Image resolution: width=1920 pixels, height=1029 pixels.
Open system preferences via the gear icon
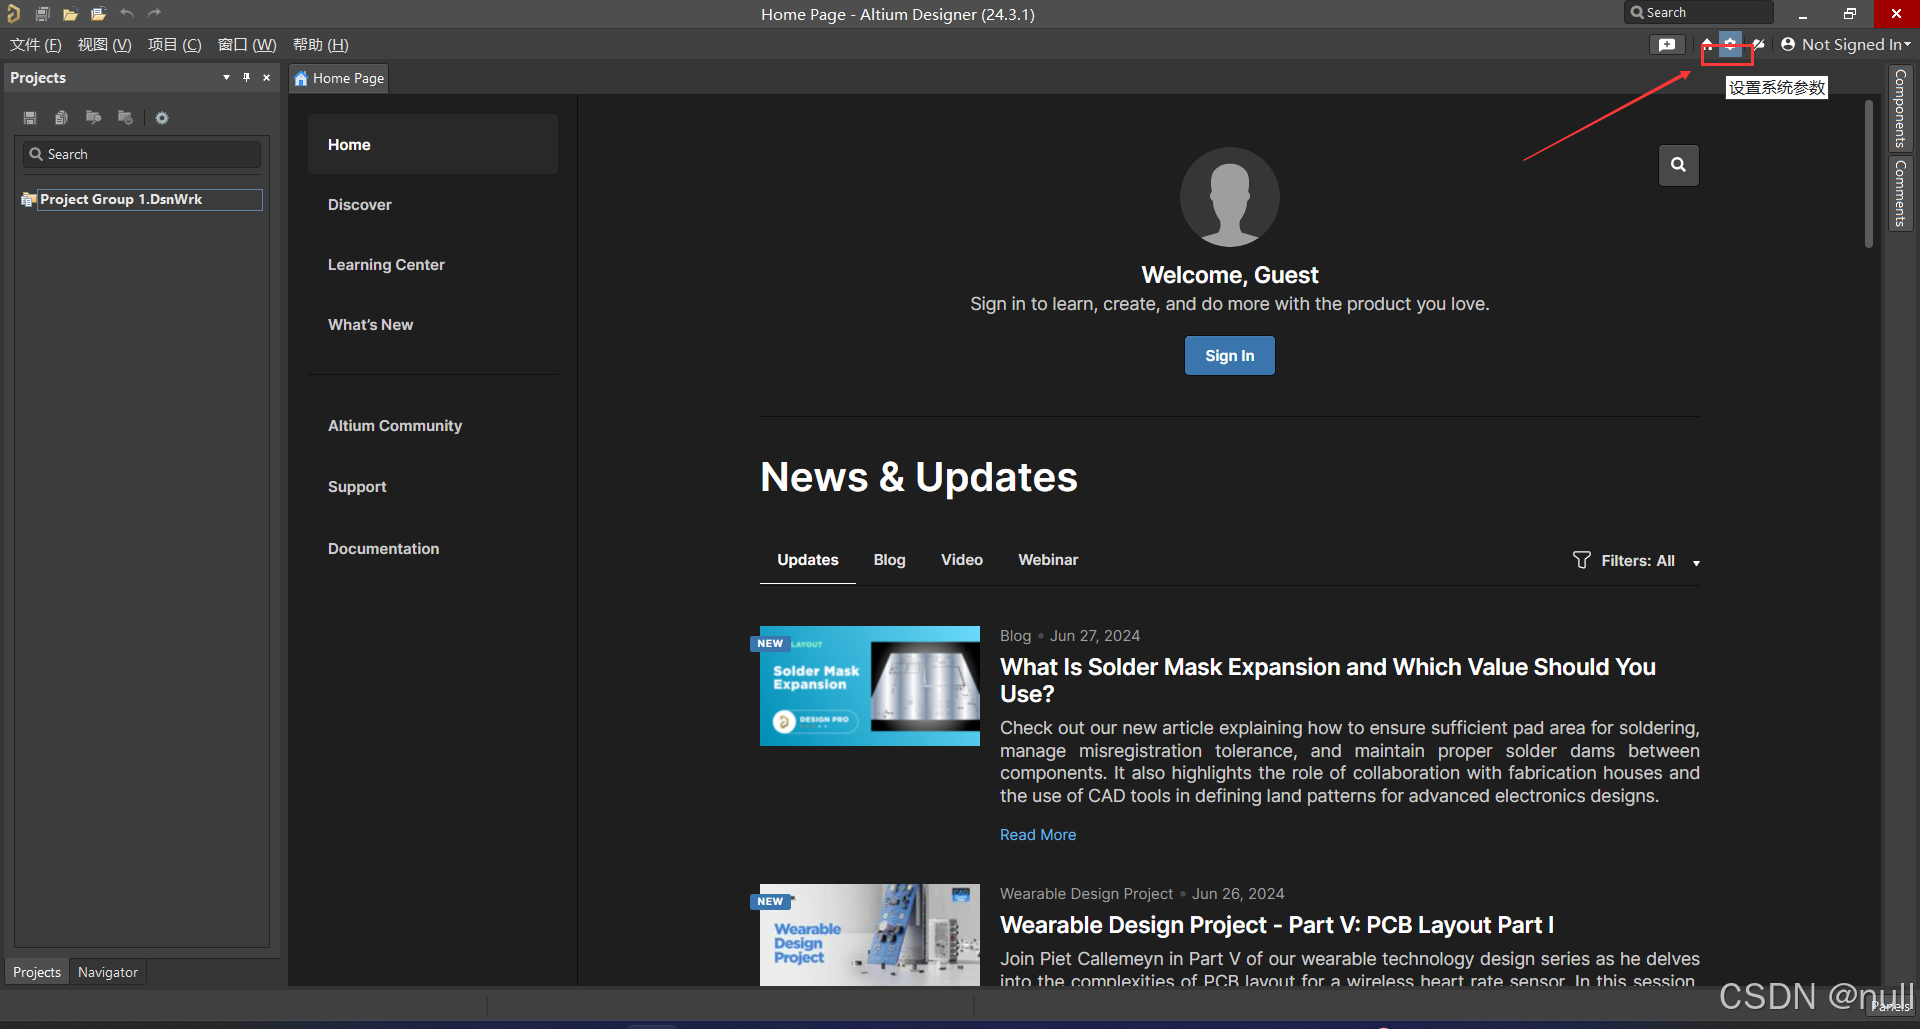point(1730,45)
